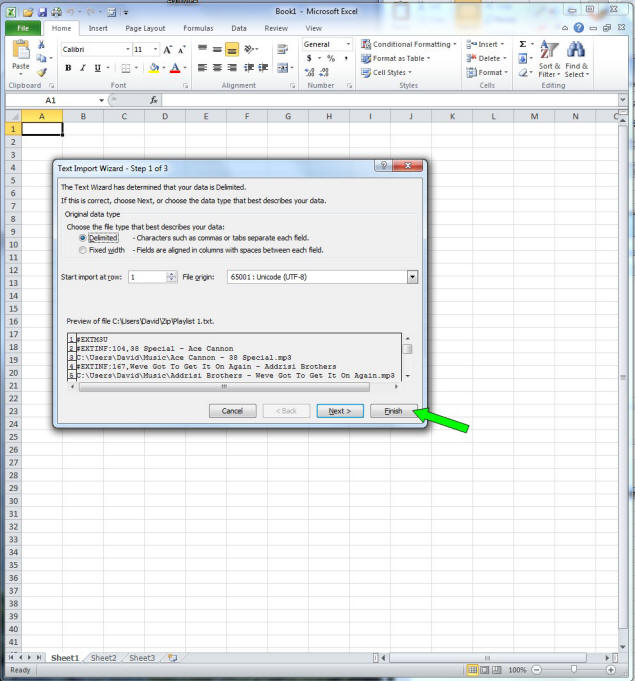Toggle Italic formatting
635x681 pixels.
click(x=83, y=68)
